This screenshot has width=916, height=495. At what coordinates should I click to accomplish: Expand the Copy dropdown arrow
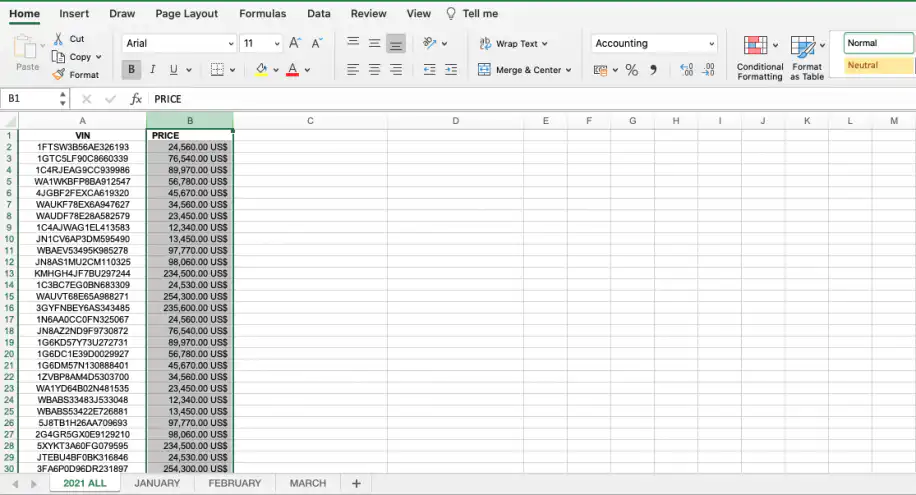tap(98, 57)
